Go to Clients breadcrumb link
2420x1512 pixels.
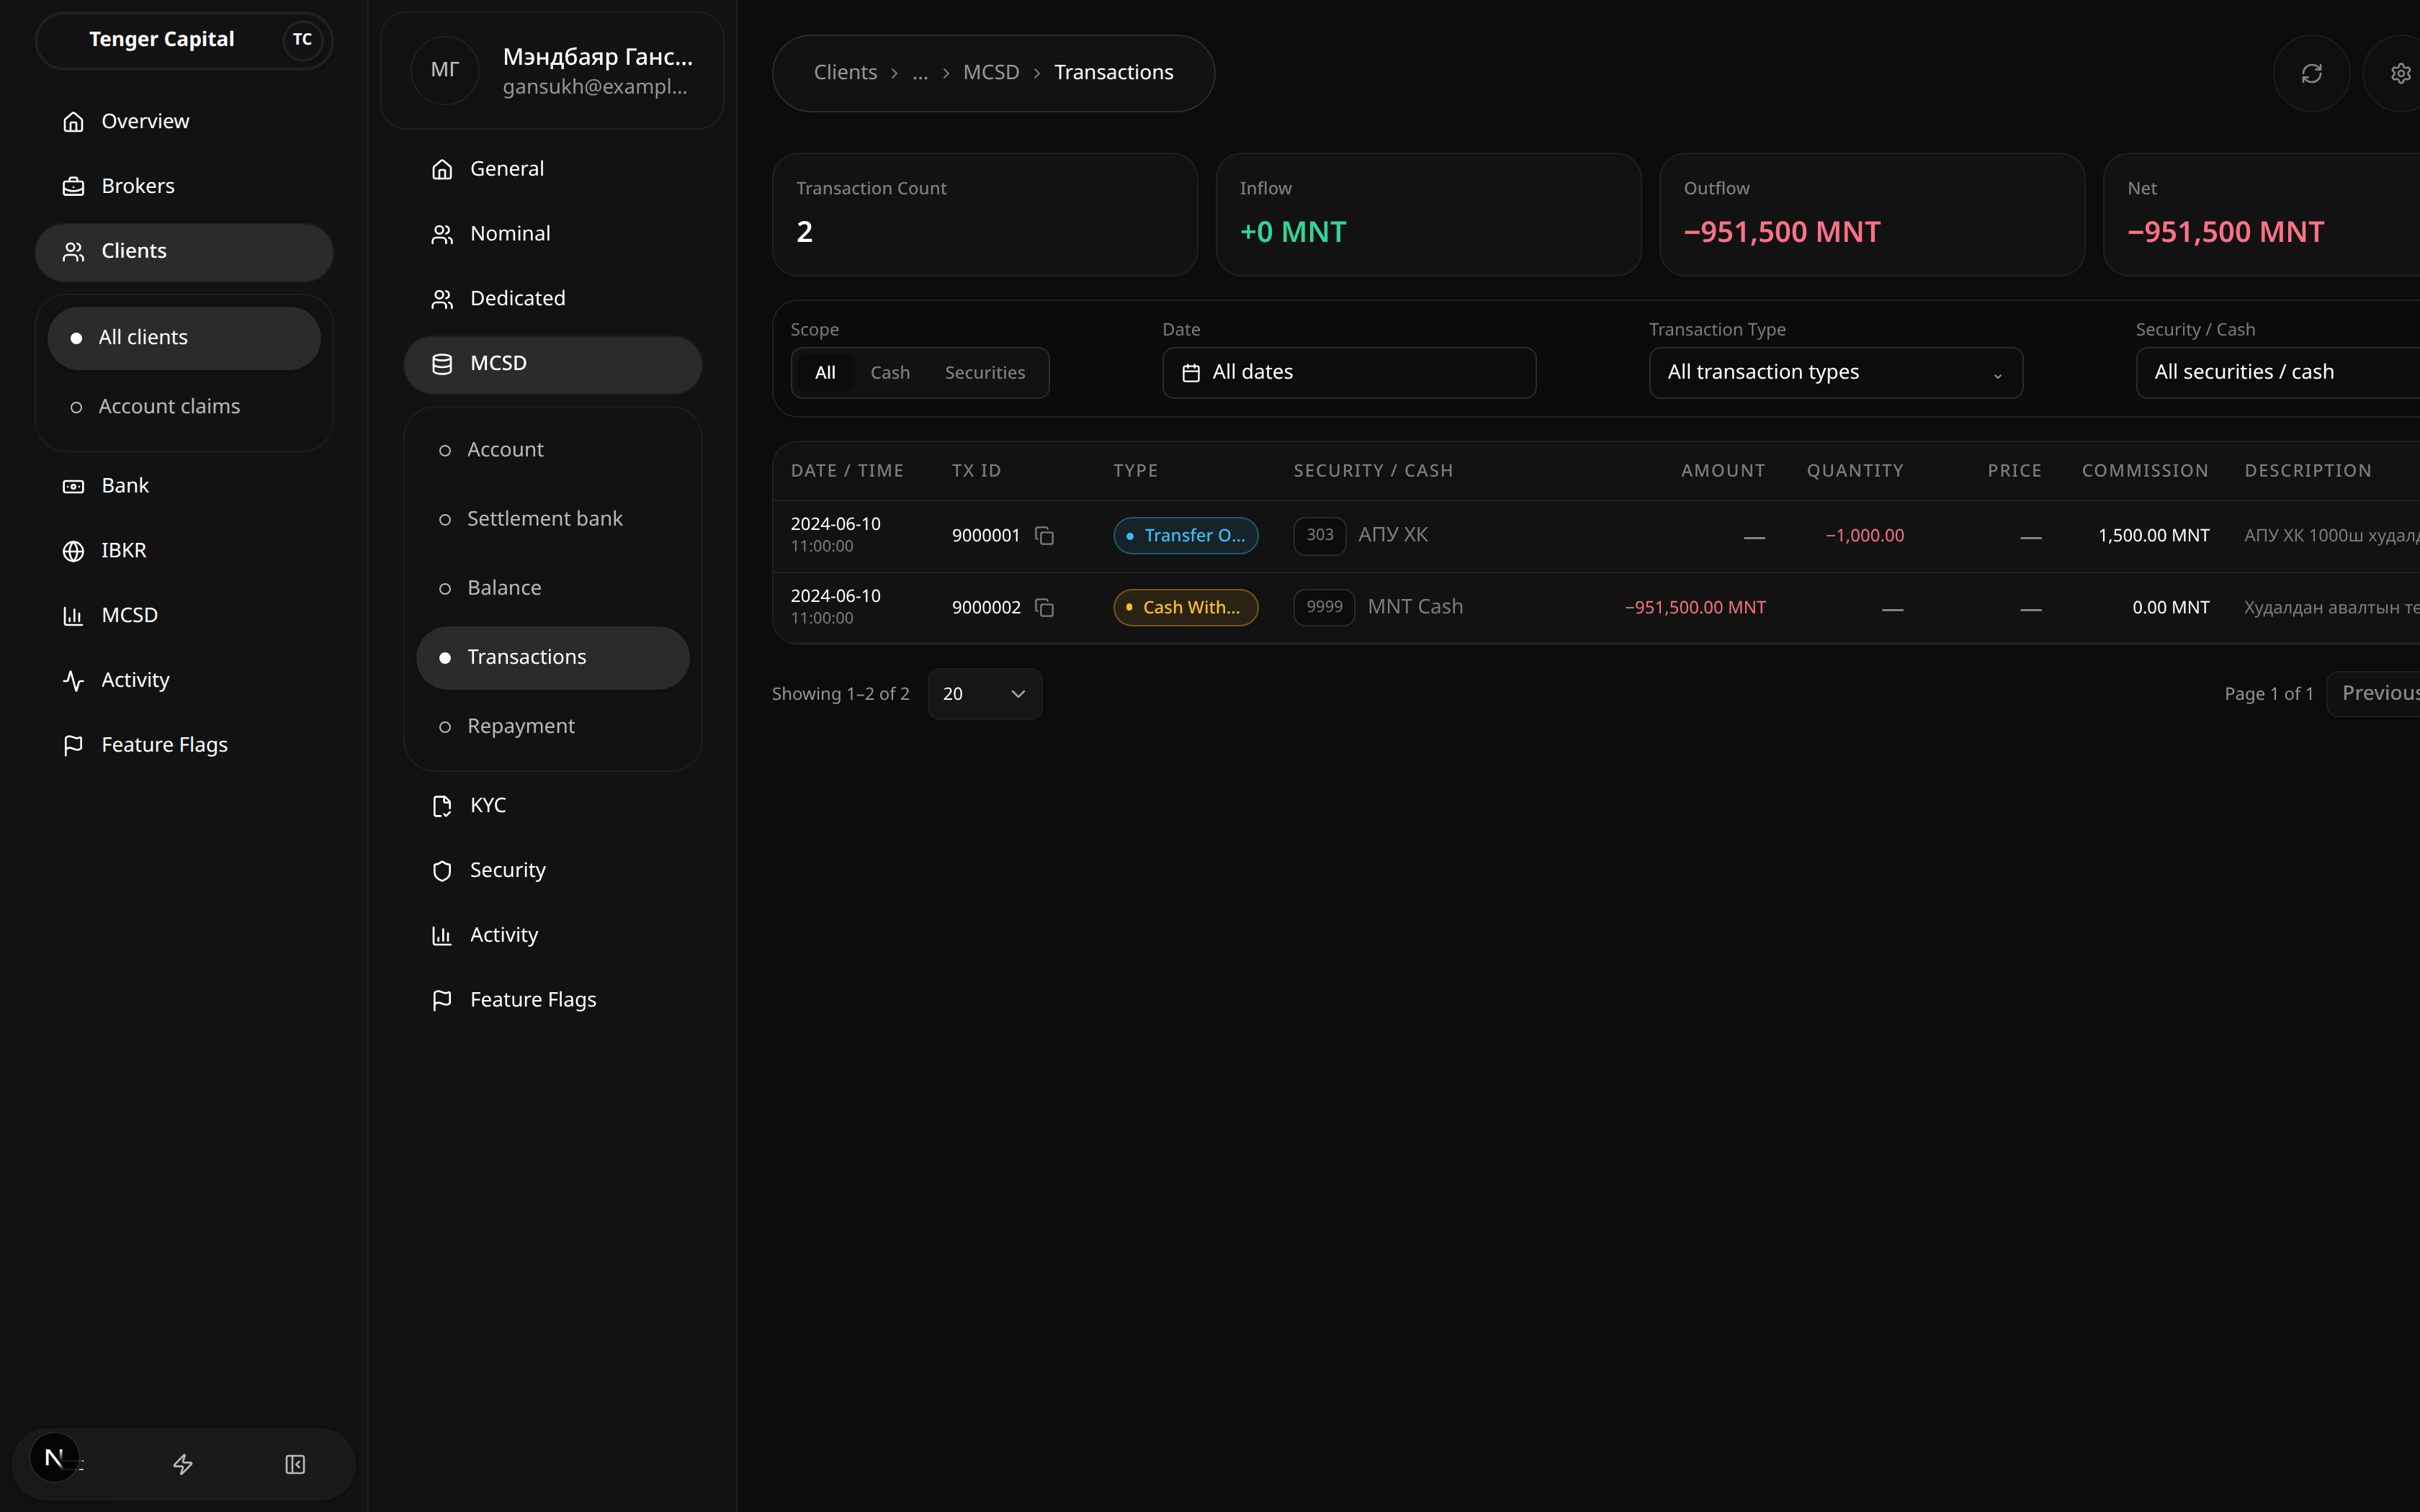point(845,73)
